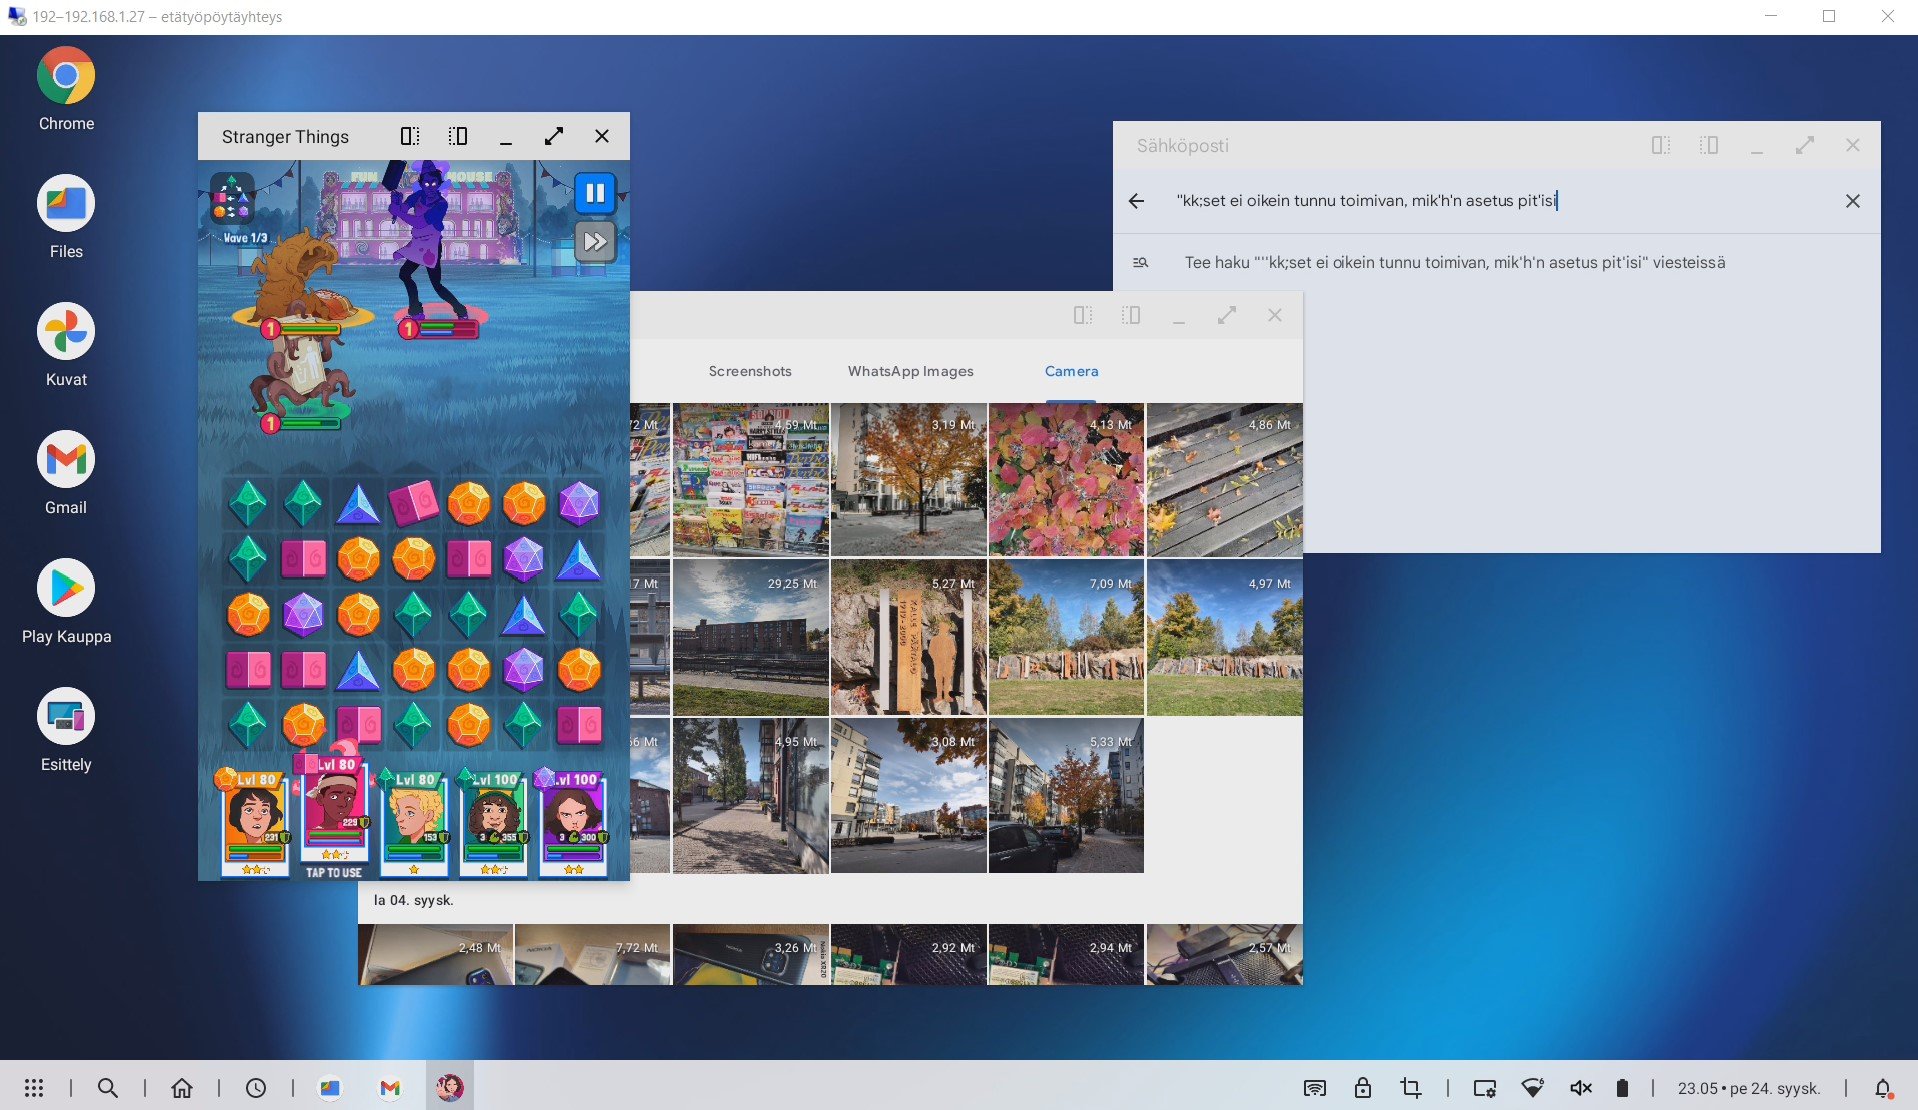The height and width of the screenshot is (1110, 1918).
Task: Go back from the Sähköposti search
Action: click(1137, 201)
